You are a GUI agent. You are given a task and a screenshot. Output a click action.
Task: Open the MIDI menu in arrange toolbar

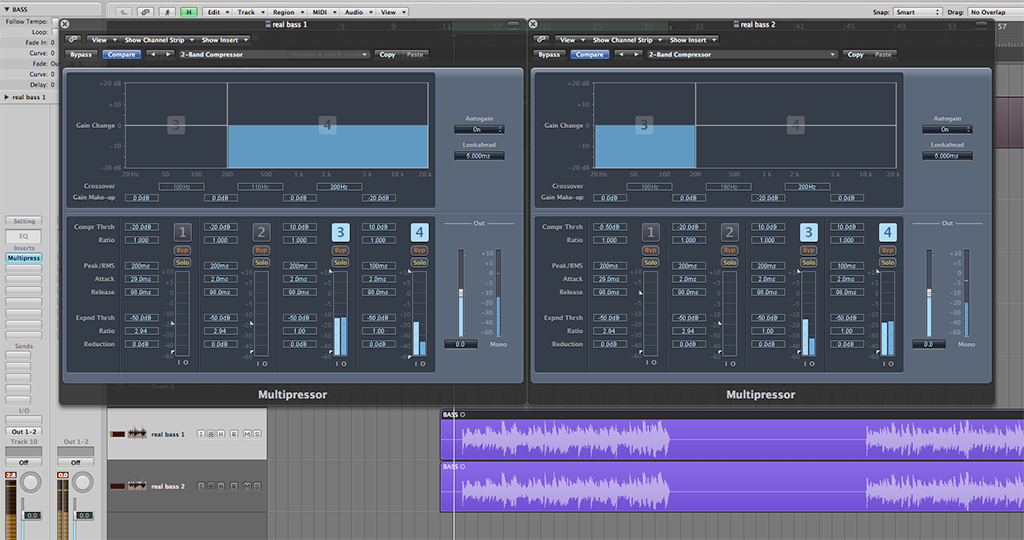(x=324, y=12)
